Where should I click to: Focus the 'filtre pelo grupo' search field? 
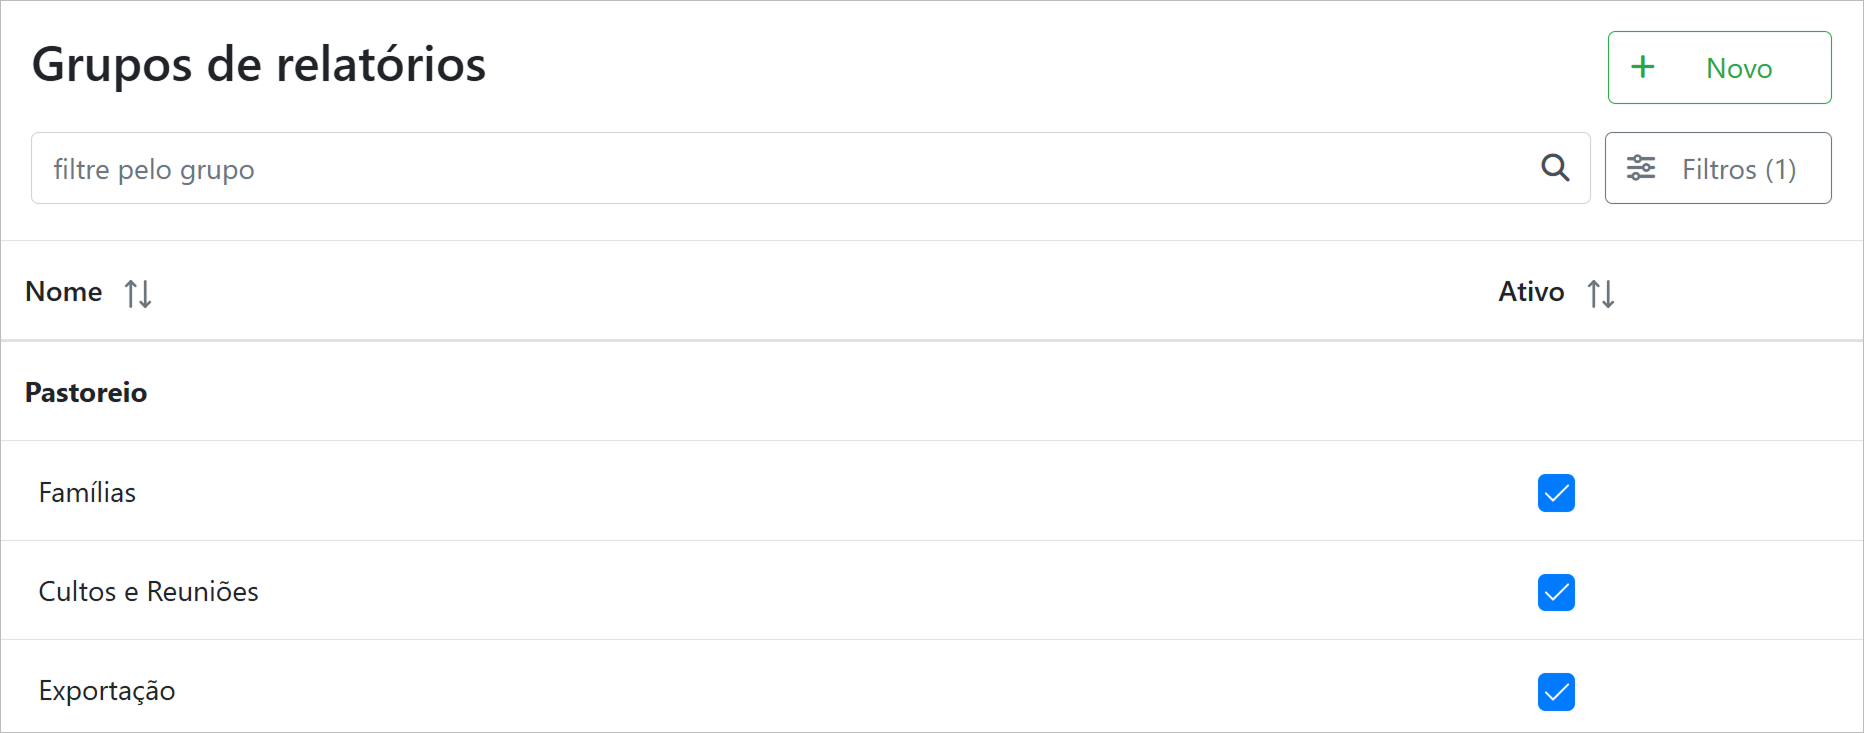pyautogui.click(x=780, y=168)
